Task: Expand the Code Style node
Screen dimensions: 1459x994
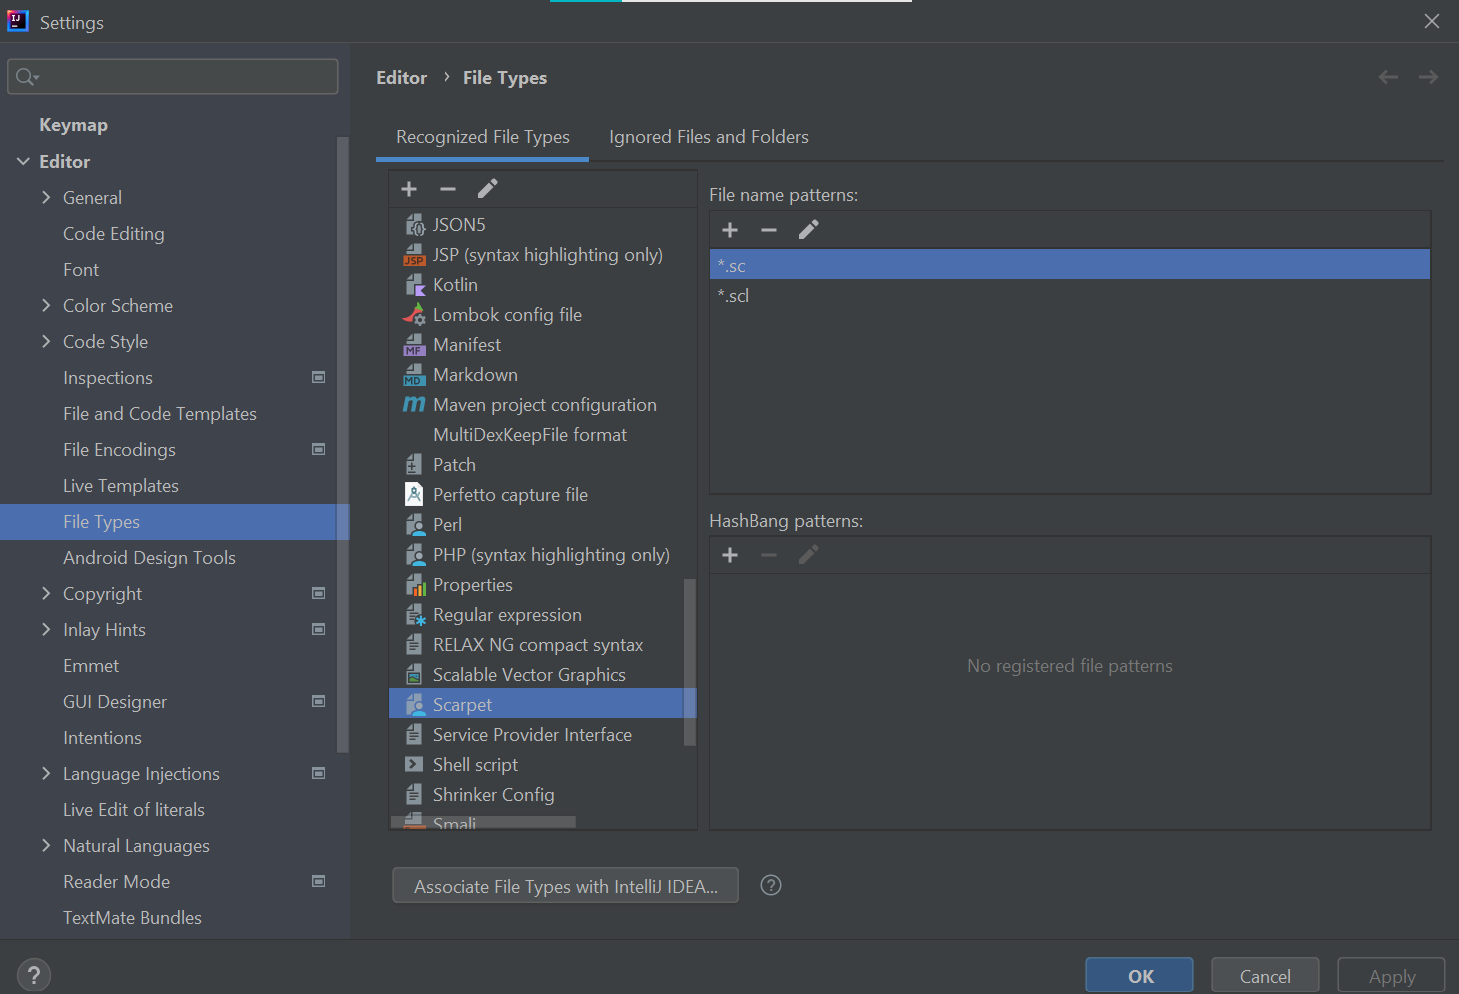Action: click(46, 341)
